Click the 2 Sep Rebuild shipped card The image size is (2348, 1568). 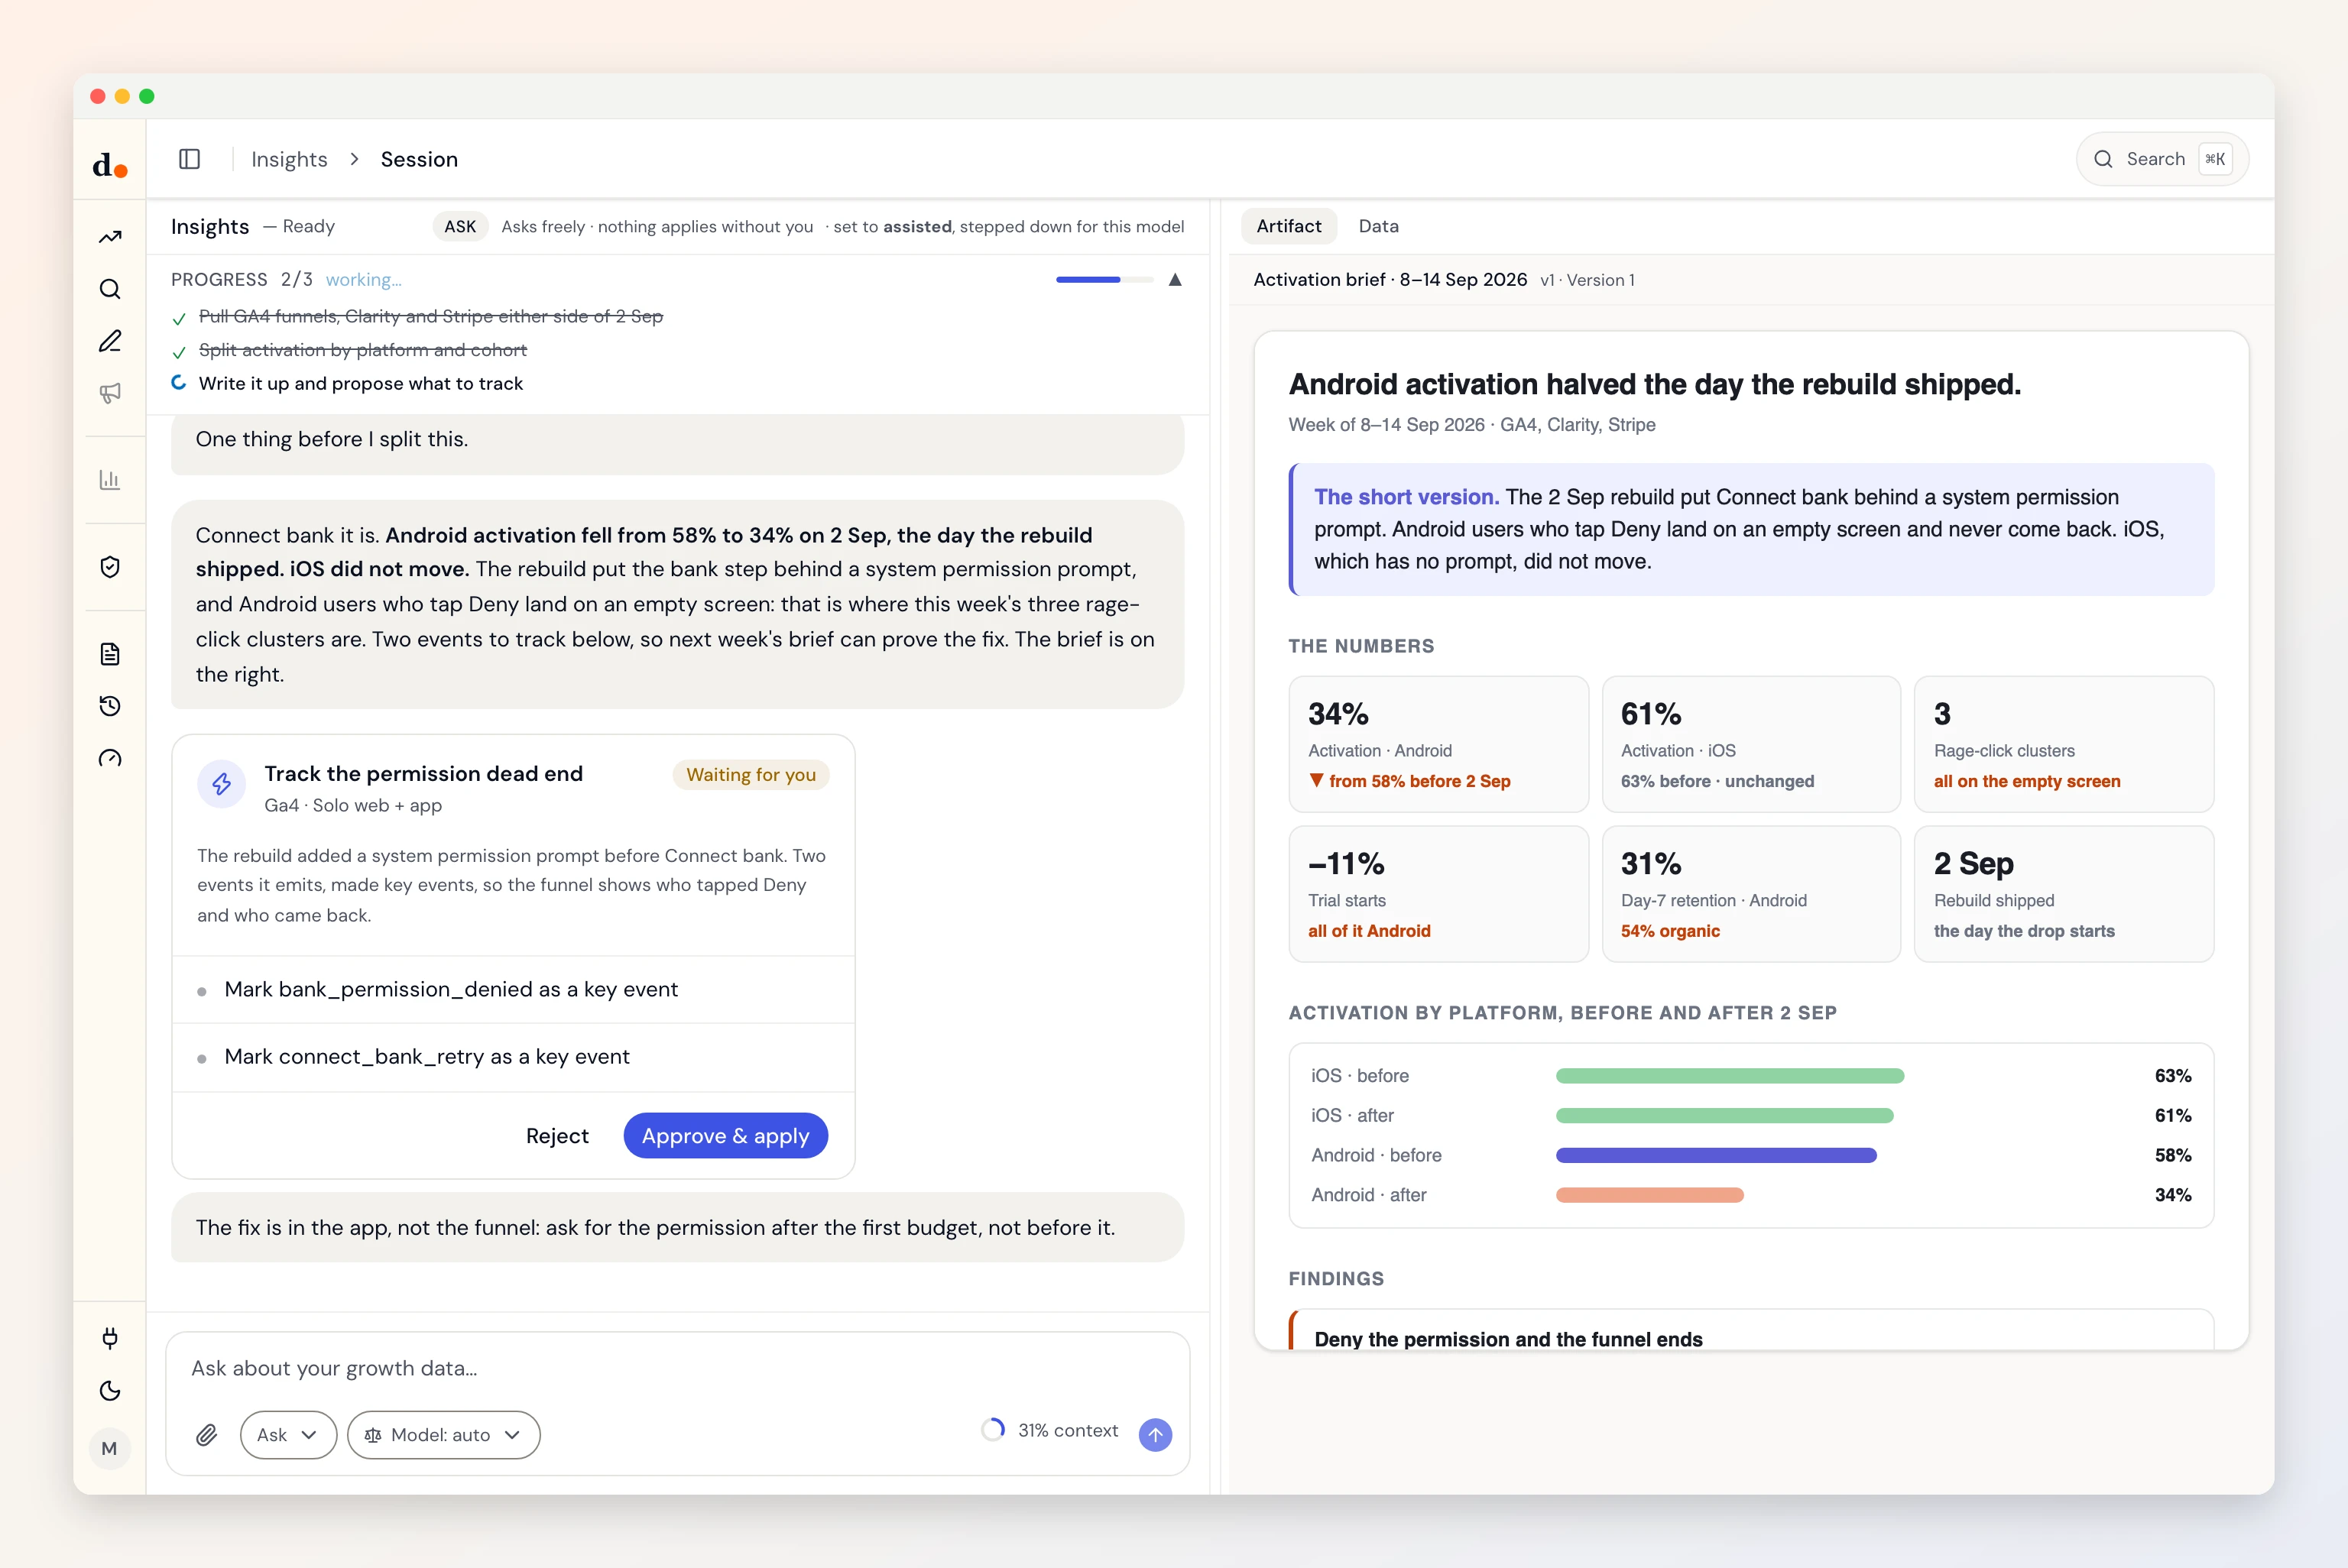click(x=2064, y=894)
